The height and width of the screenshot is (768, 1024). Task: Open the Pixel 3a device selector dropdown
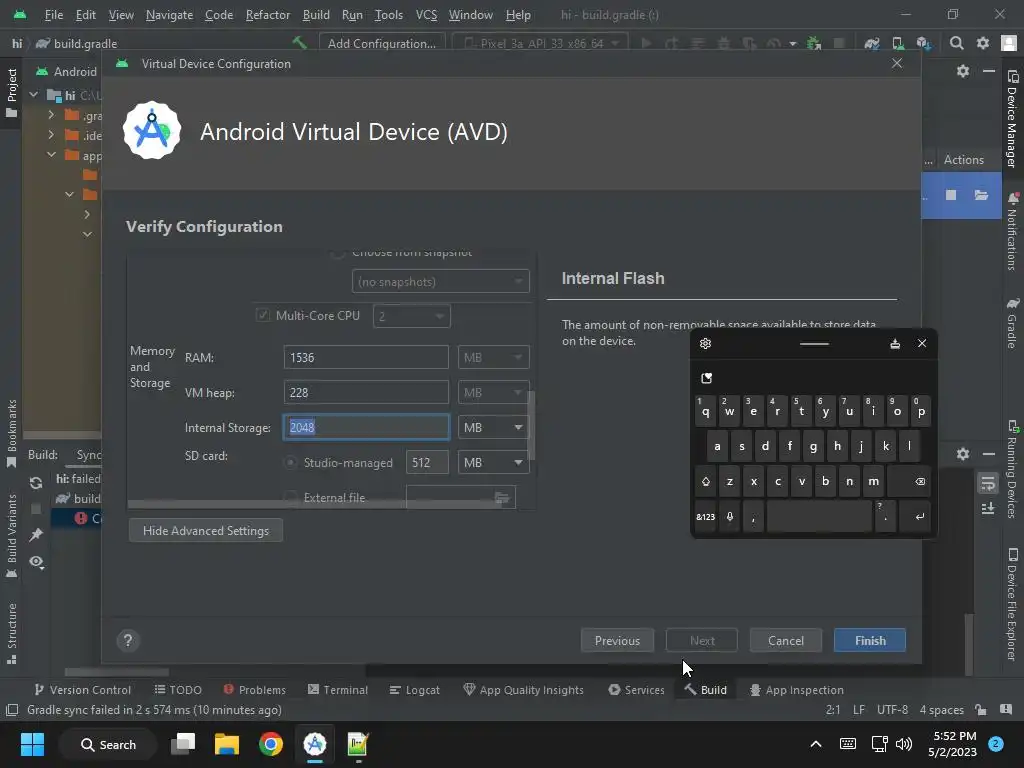pyautogui.click(x=541, y=43)
